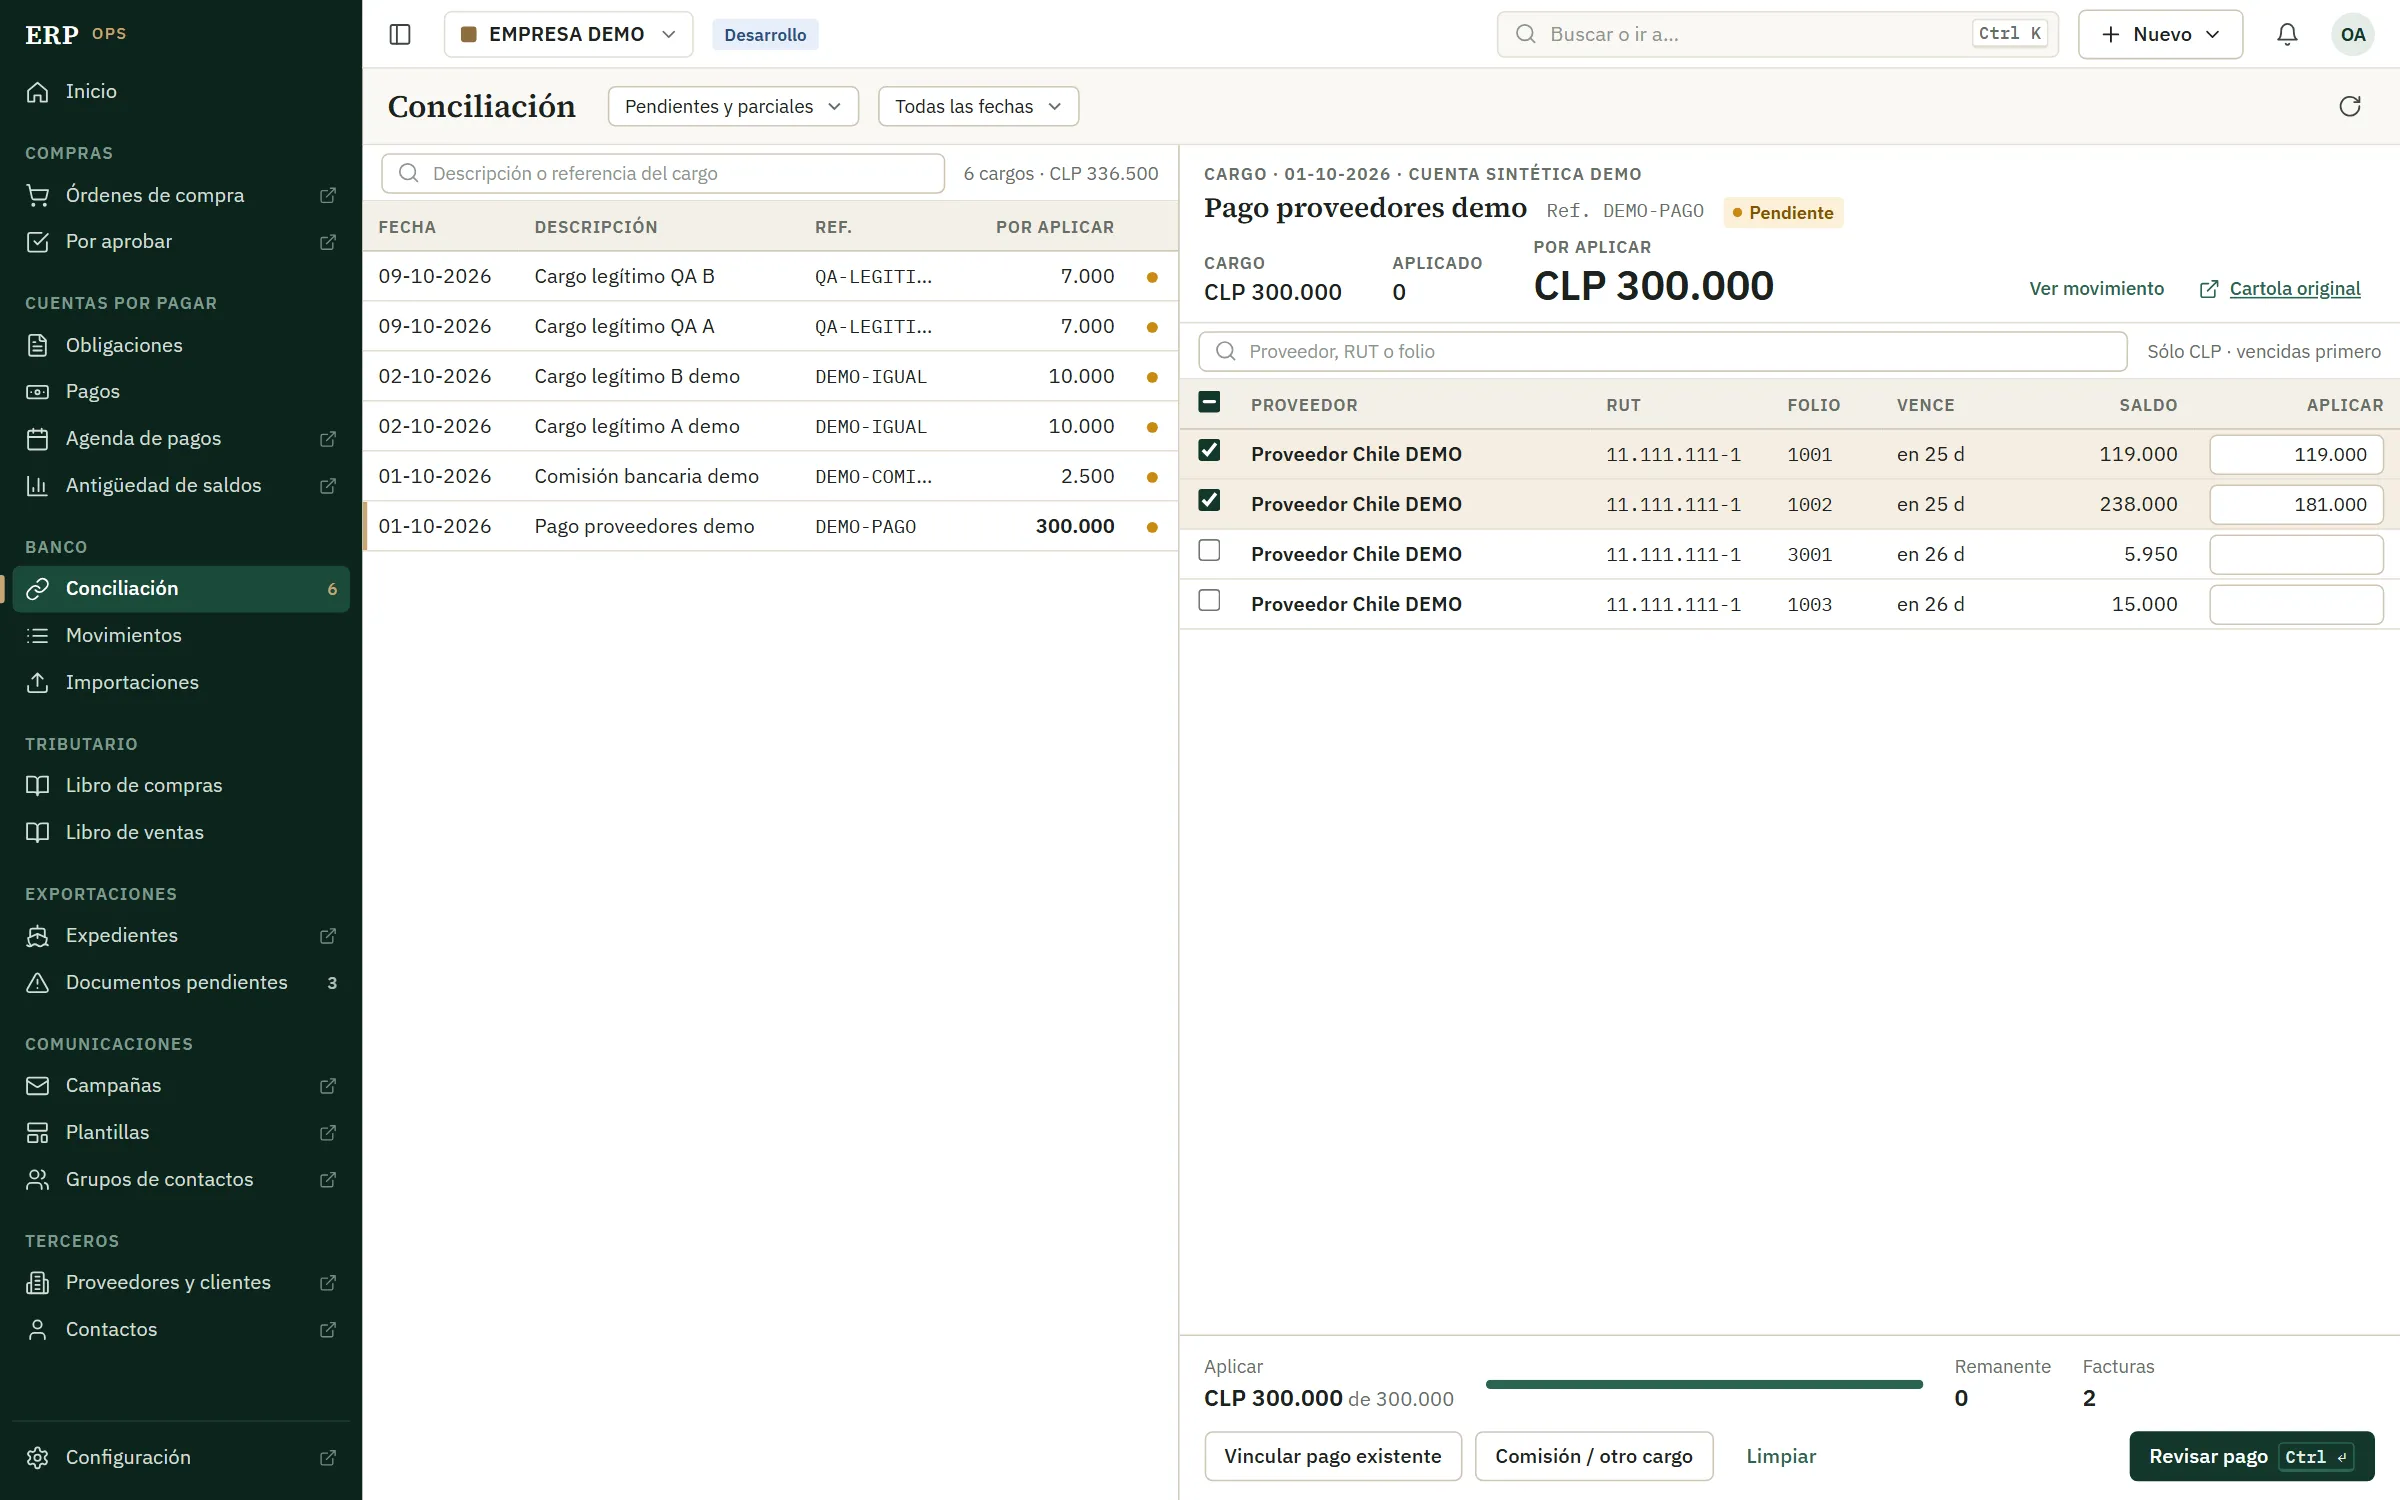
Task: Check invoice folio 3001 checkbox
Action: pos(1209,550)
